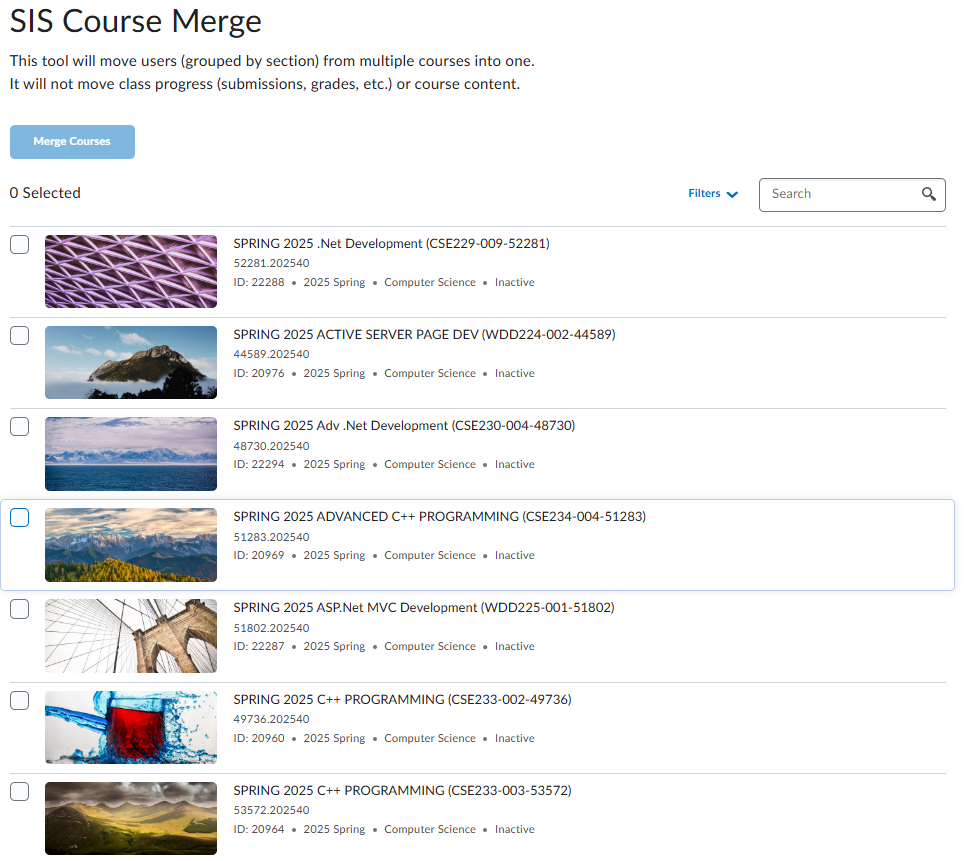
Task: Click the mountain island course image
Action: click(131, 363)
